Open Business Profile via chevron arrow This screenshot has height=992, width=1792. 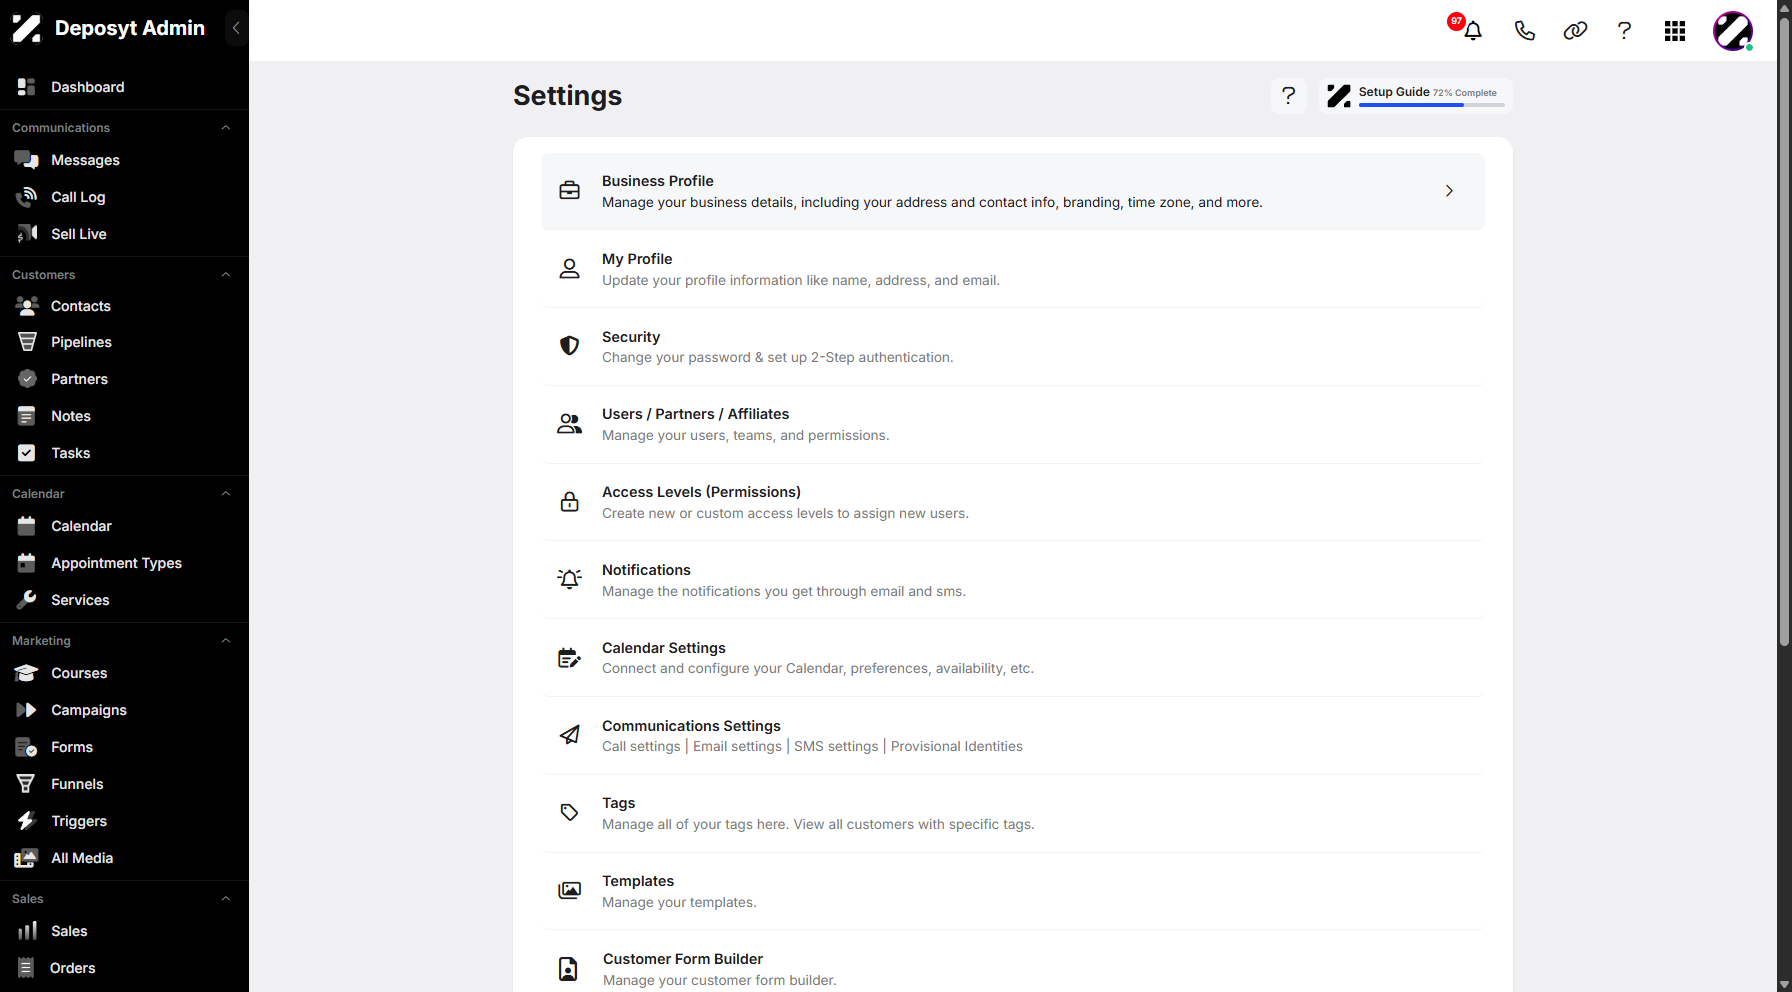(1449, 191)
